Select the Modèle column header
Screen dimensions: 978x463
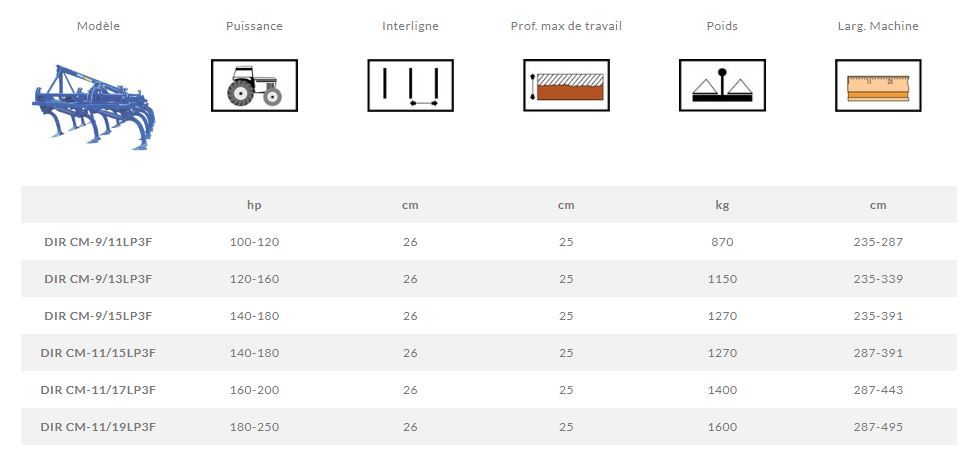[98, 26]
